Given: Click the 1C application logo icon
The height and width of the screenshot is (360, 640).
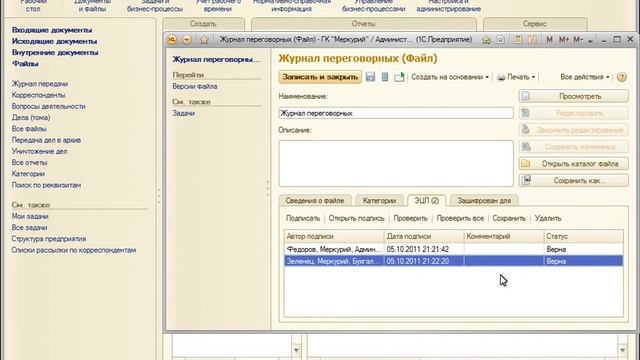Looking at the screenshot, I should 172,40.
